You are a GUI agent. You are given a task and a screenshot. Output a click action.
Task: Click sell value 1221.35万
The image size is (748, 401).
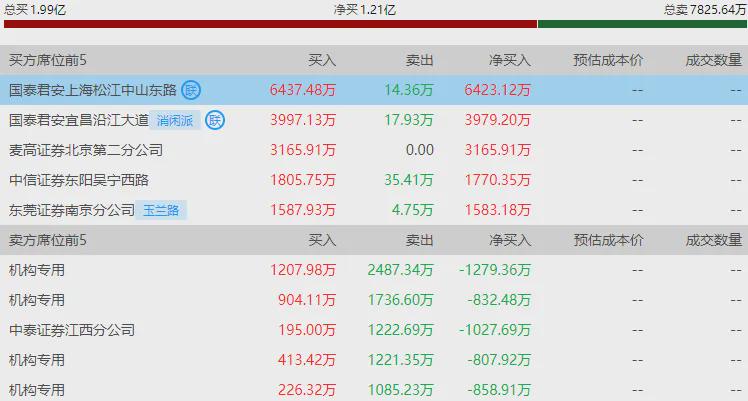[x=401, y=360]
